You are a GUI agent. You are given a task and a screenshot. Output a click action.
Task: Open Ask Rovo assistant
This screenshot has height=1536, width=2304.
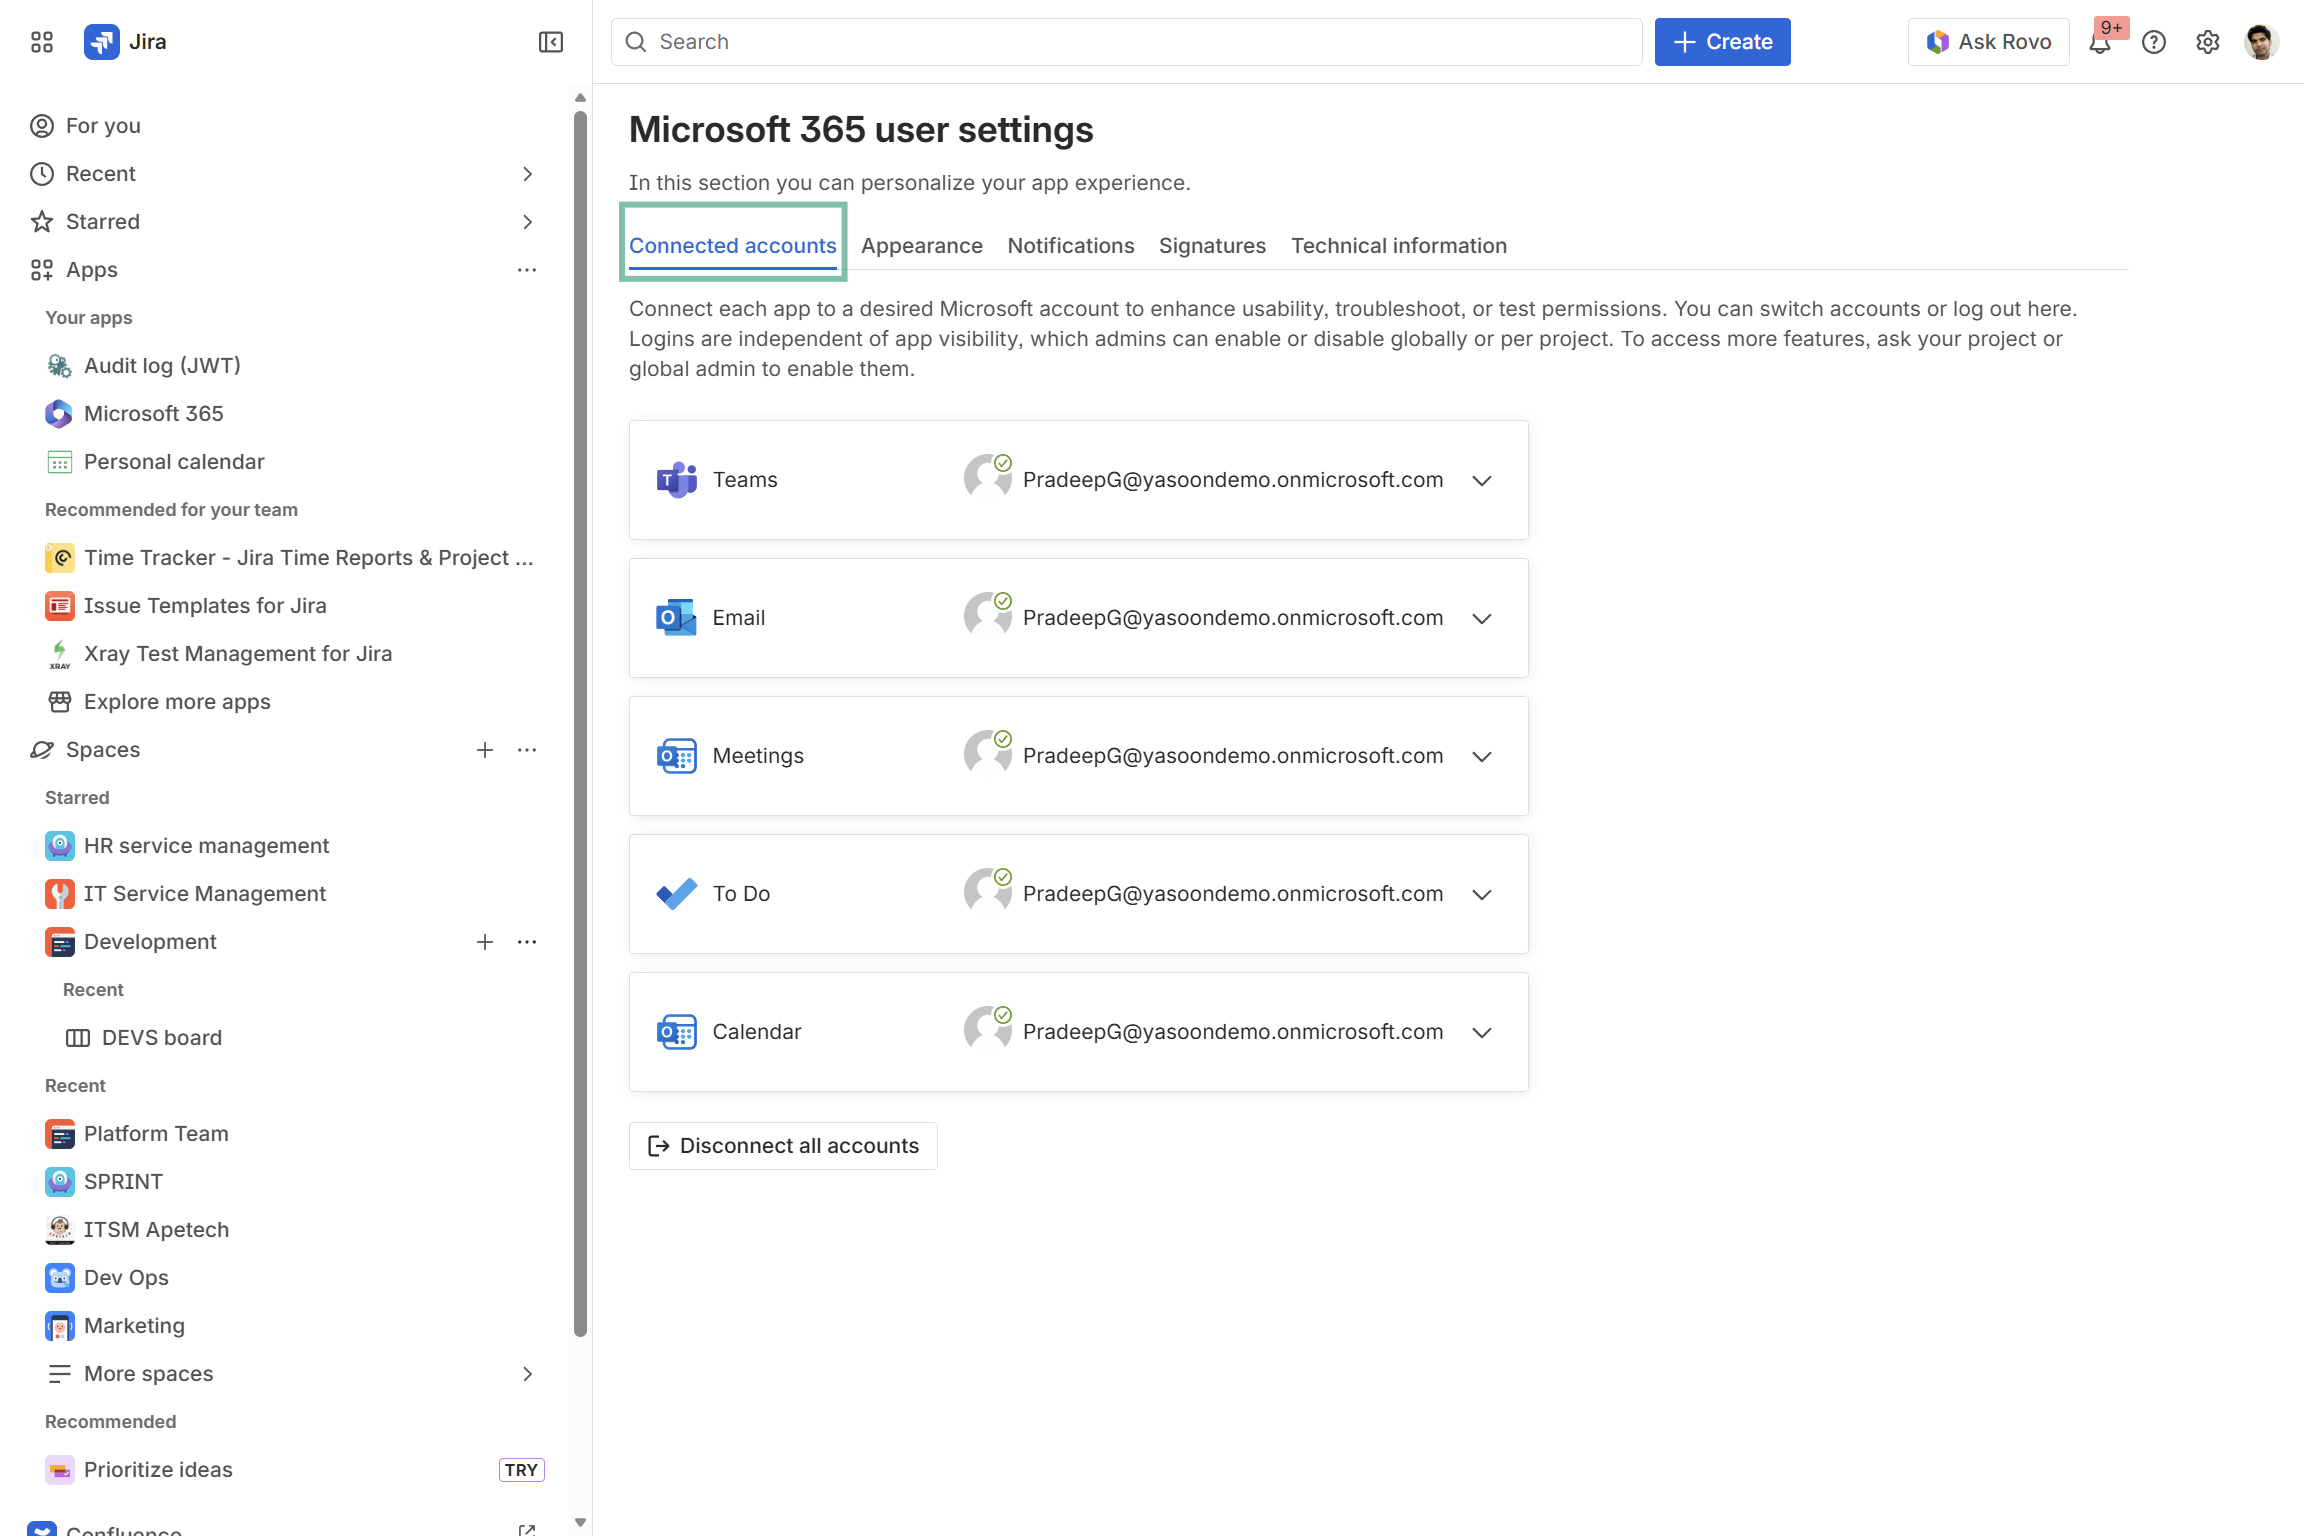(1988, 42)
